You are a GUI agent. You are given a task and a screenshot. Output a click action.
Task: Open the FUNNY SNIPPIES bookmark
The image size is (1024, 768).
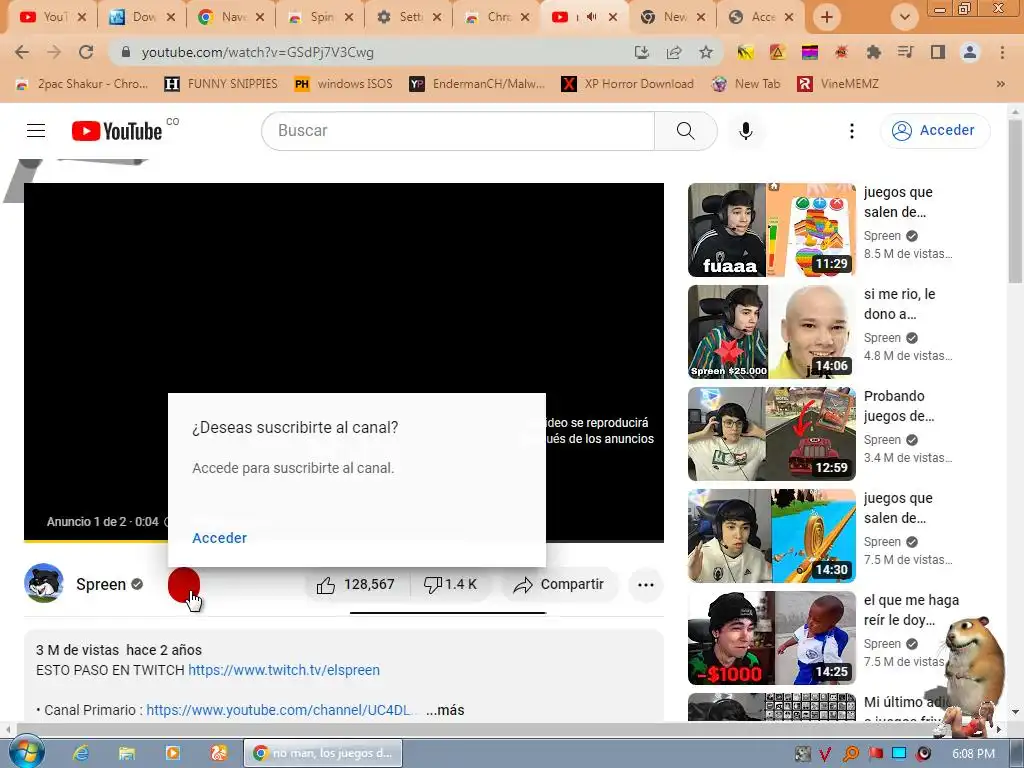click(221, 84)
